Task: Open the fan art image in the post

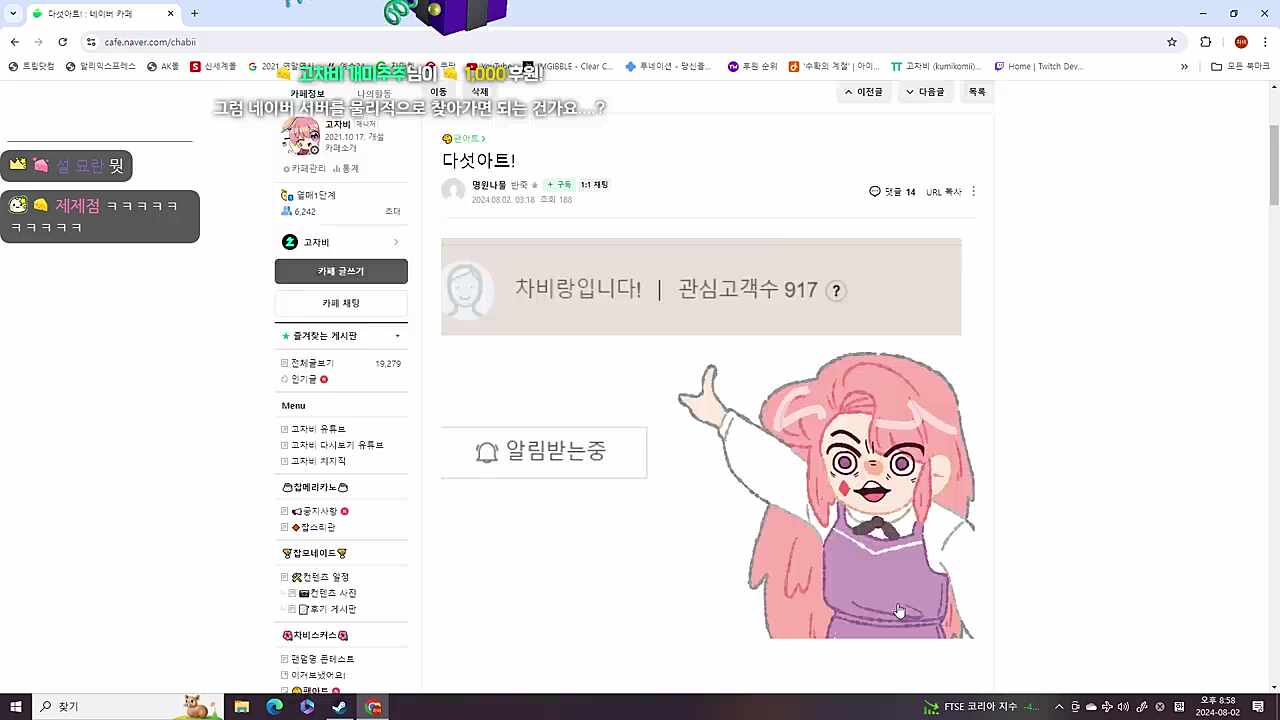Action: point(707,438)
